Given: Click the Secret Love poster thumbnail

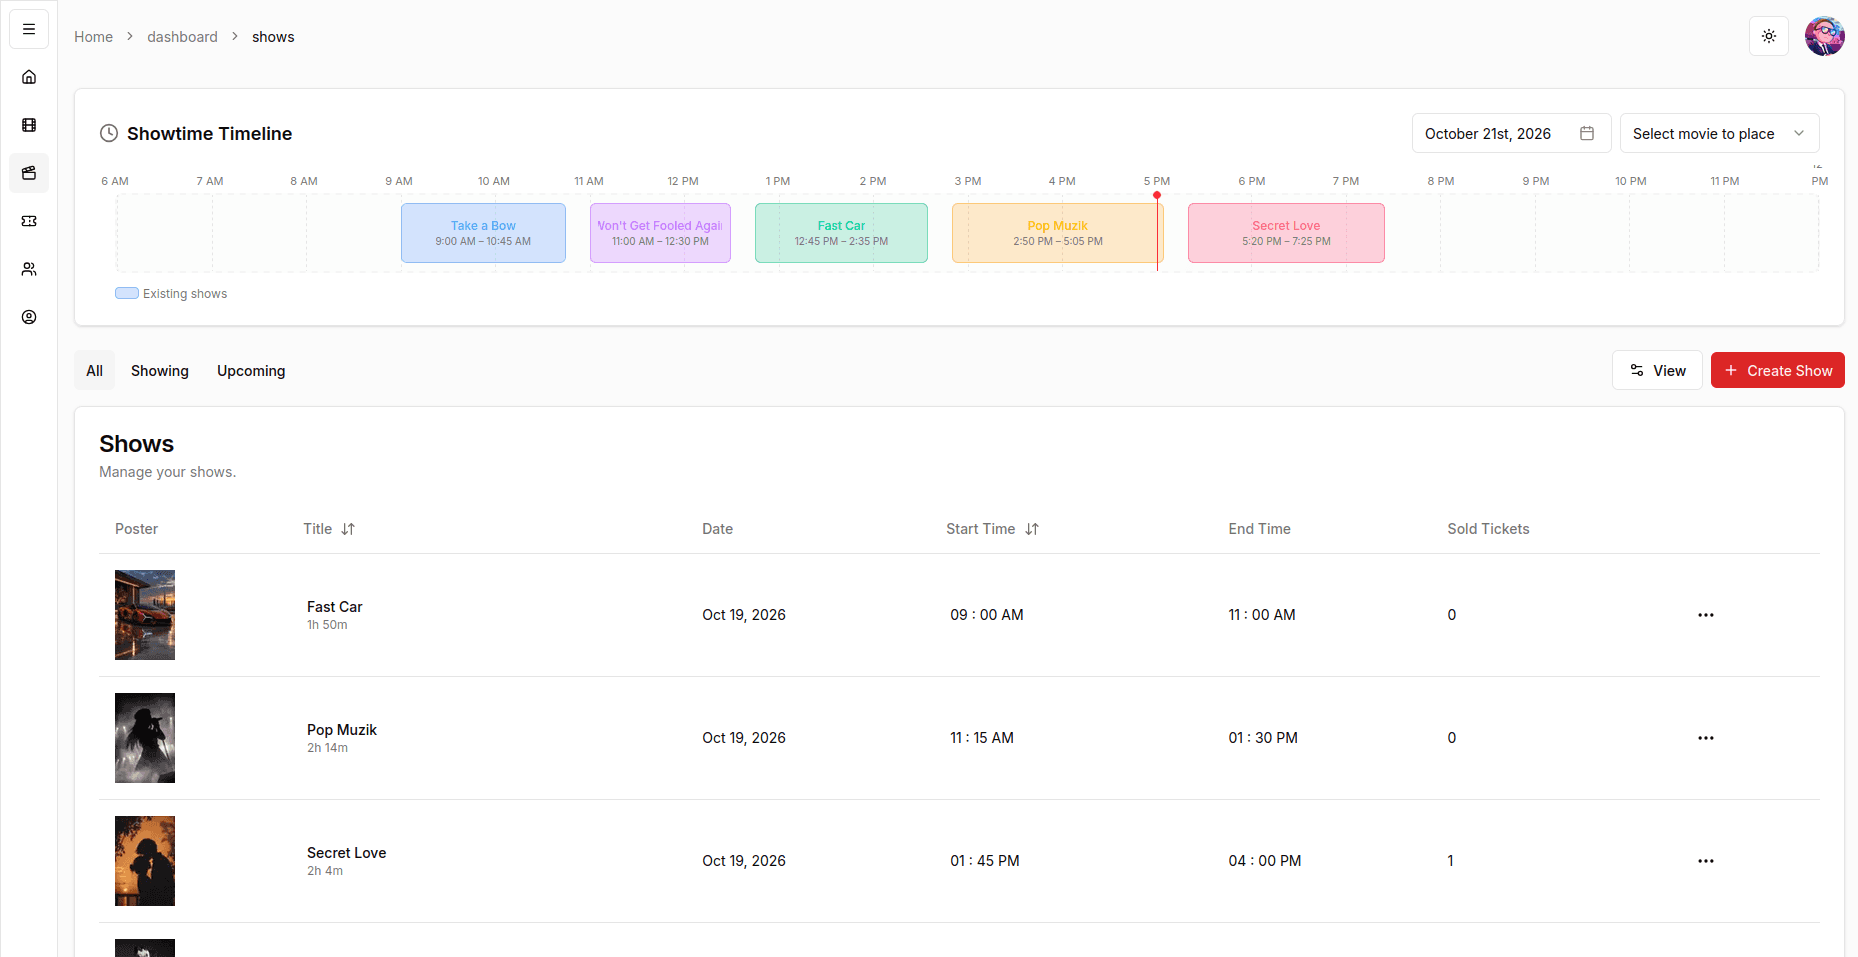Looking at the screenshot, I should tap(145, 861).
